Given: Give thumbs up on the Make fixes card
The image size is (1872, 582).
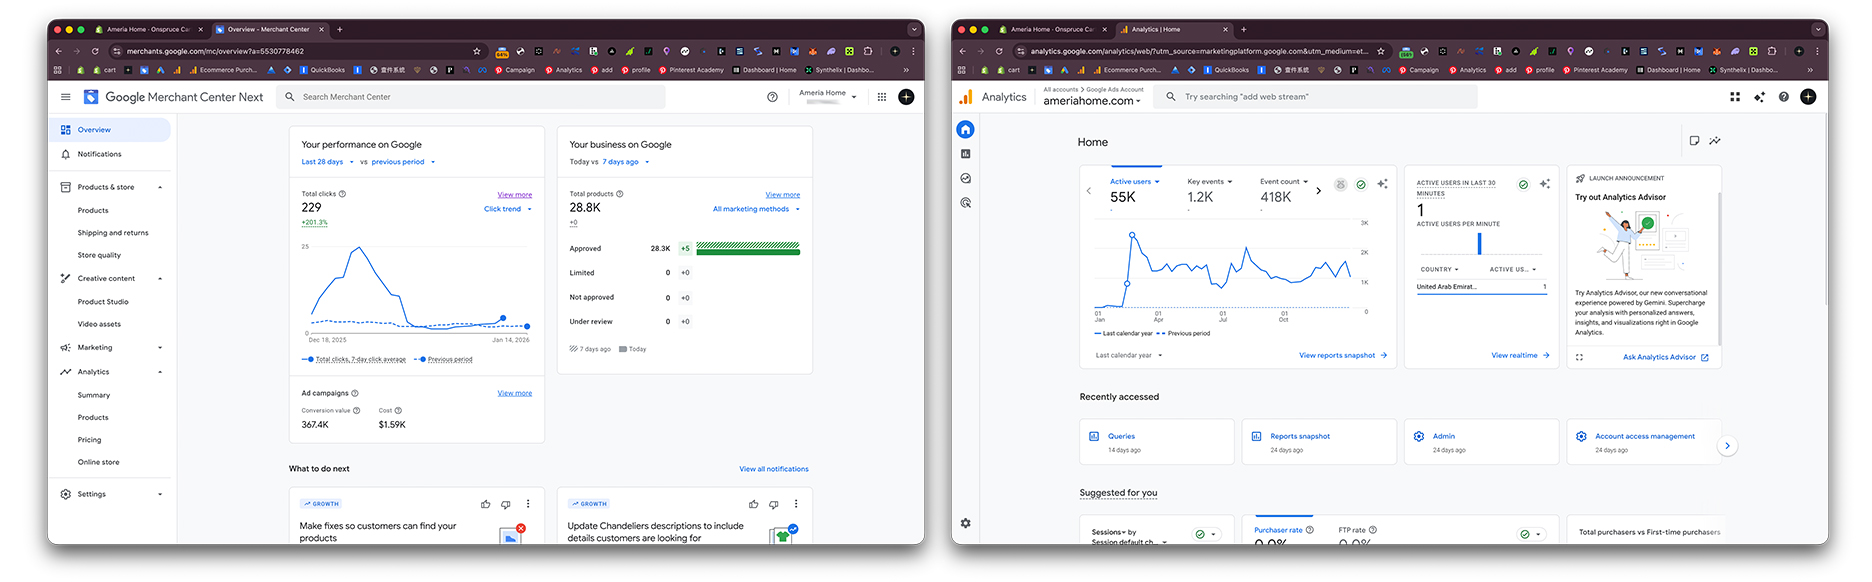Looking at the screenshot, I should click(x=486, y=504).
